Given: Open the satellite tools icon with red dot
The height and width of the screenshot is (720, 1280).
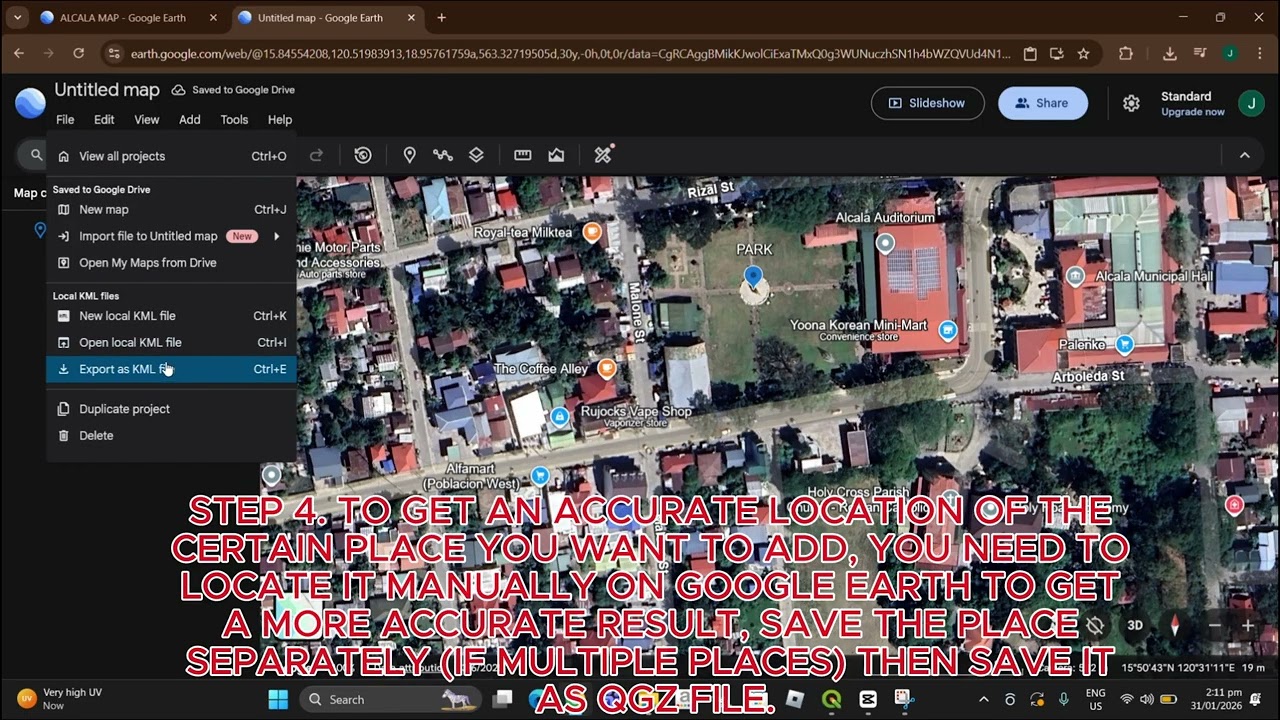Looking at the screenshot, I should (x=603, y=154).
